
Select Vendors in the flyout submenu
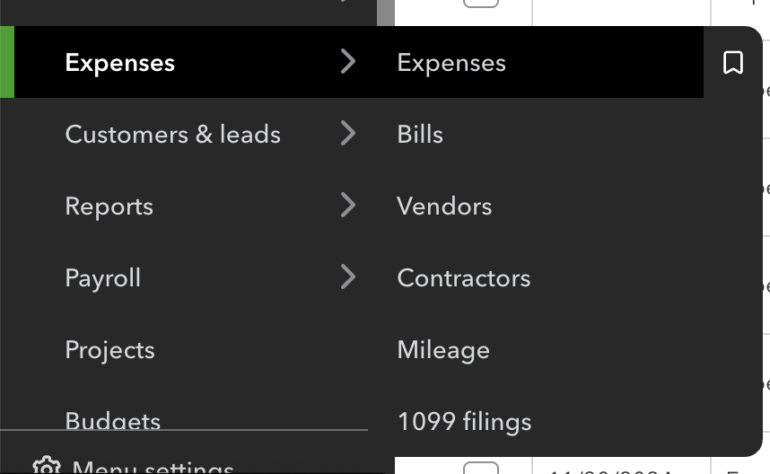[x=444, y=206]
